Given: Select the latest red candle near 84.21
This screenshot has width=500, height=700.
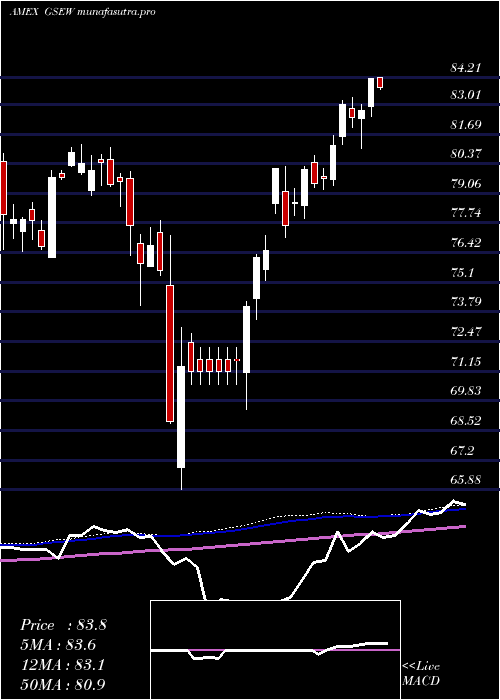Looking at the screenshot, I should pyautogui.click(x=380, y=83).
